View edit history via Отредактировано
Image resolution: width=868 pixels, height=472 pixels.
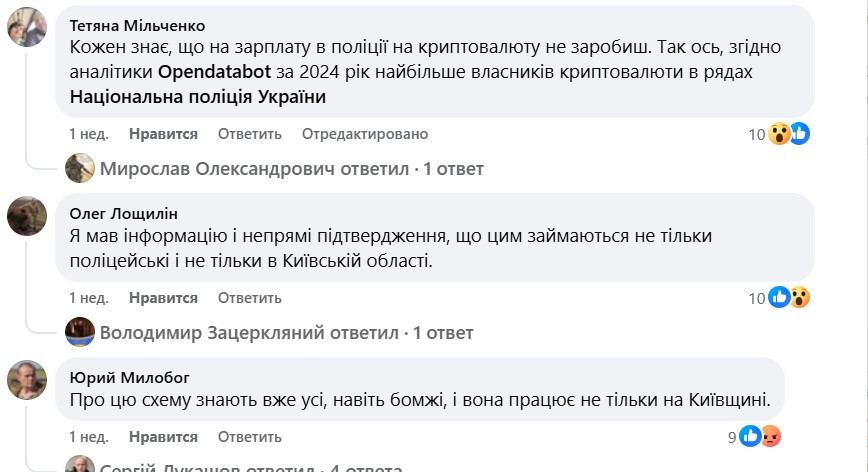(365, 134)
